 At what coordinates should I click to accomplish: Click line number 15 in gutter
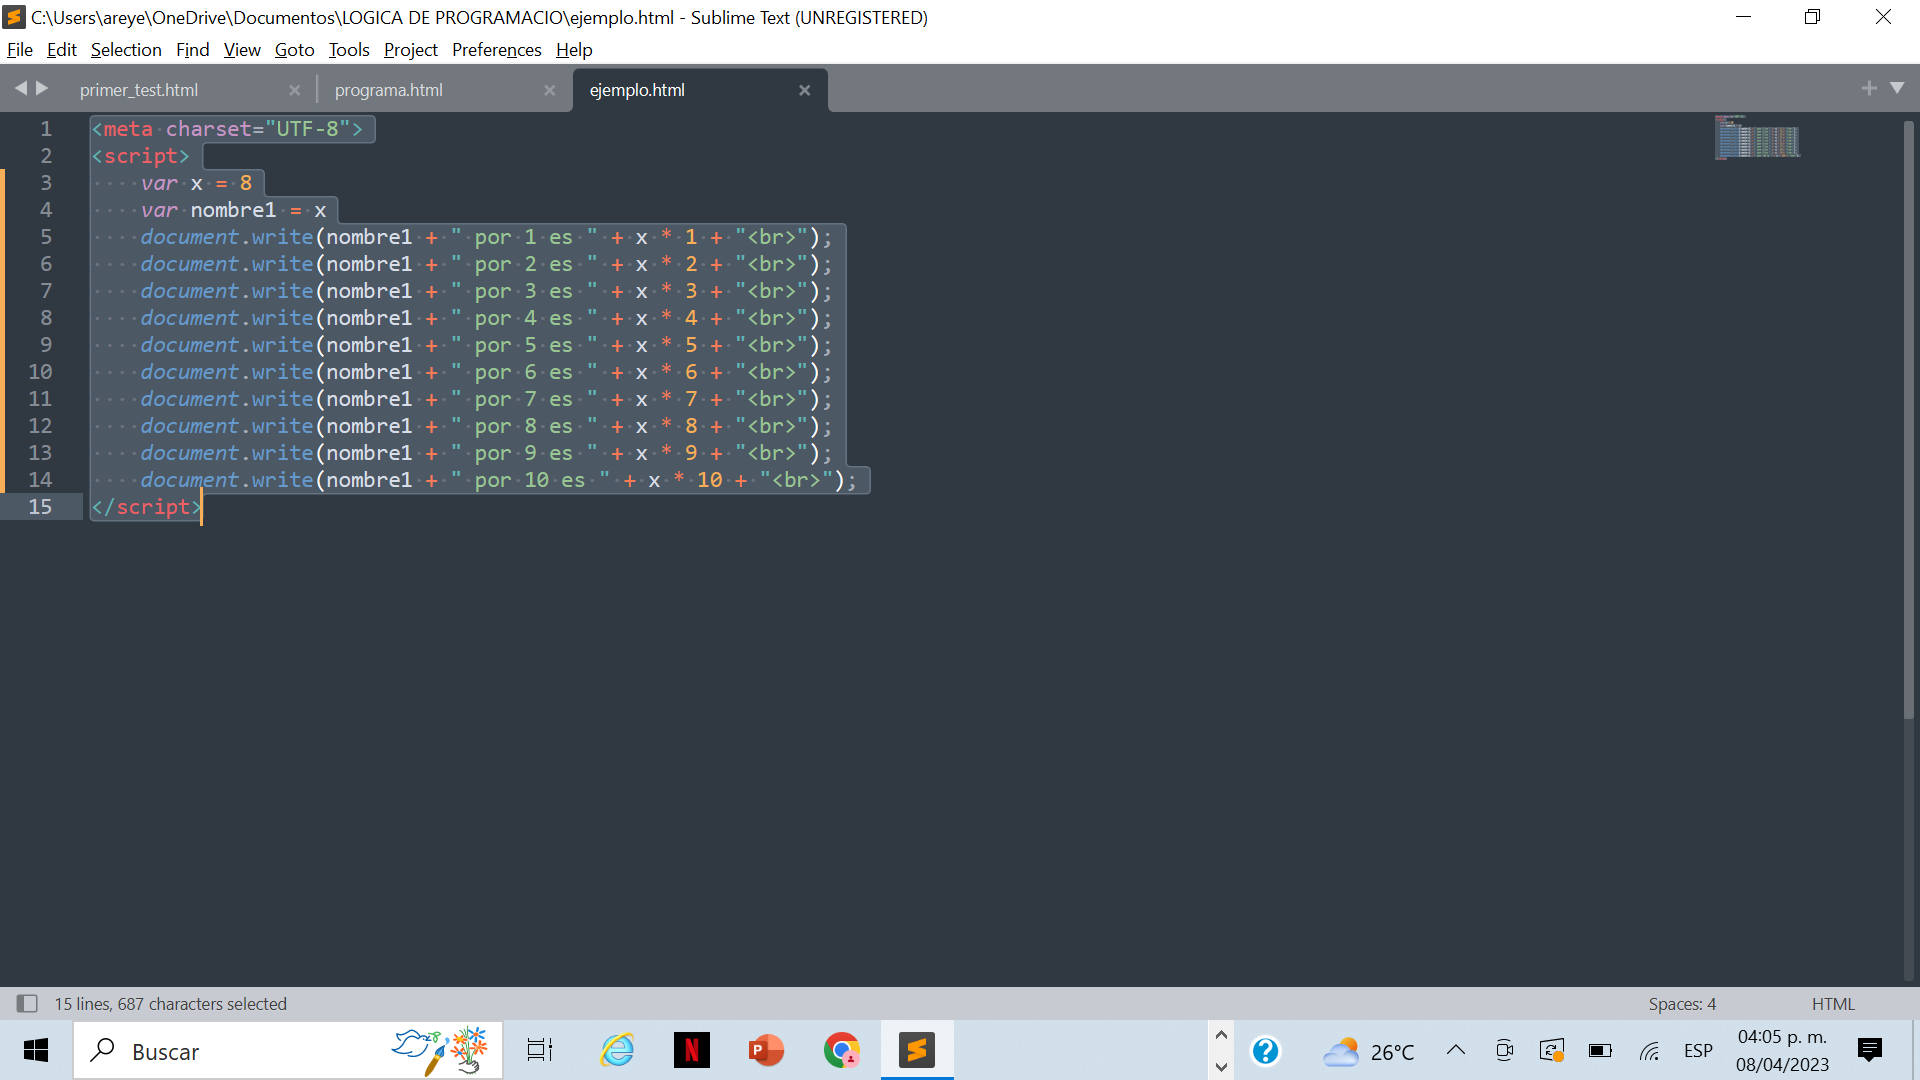click(x=40, y=507)
